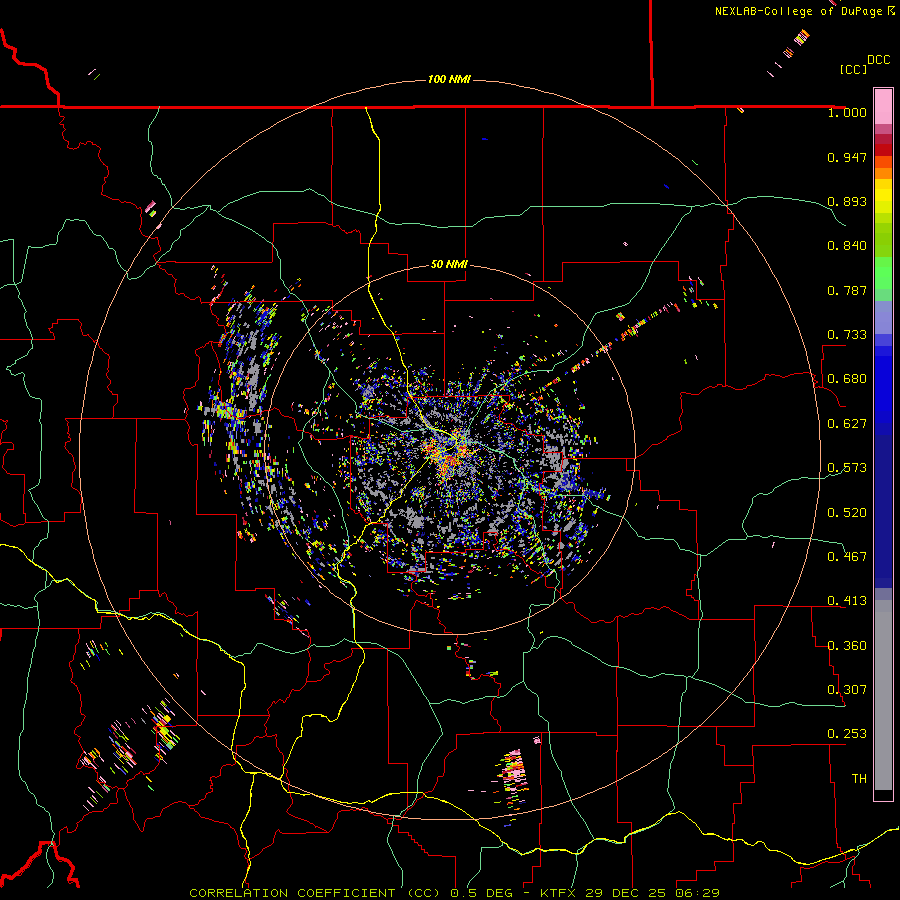Click the 0.253 value on the color scale
900x900 pixels.
tap(847, 734)
